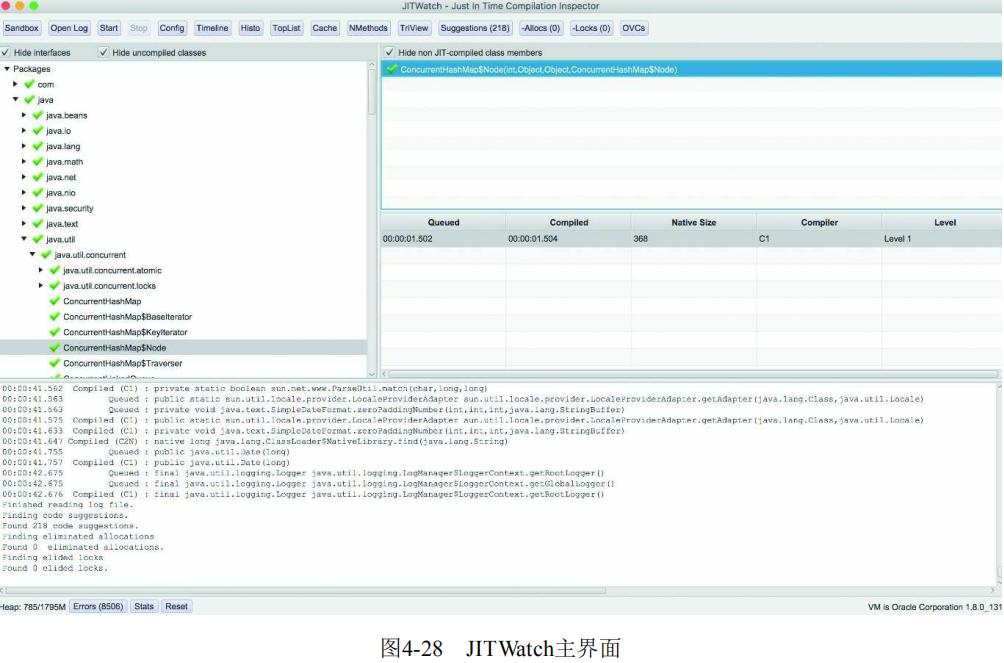This screenshot has width=1004, height=663.
Task: Open the TriView window
Action: [x=414, y=28]
